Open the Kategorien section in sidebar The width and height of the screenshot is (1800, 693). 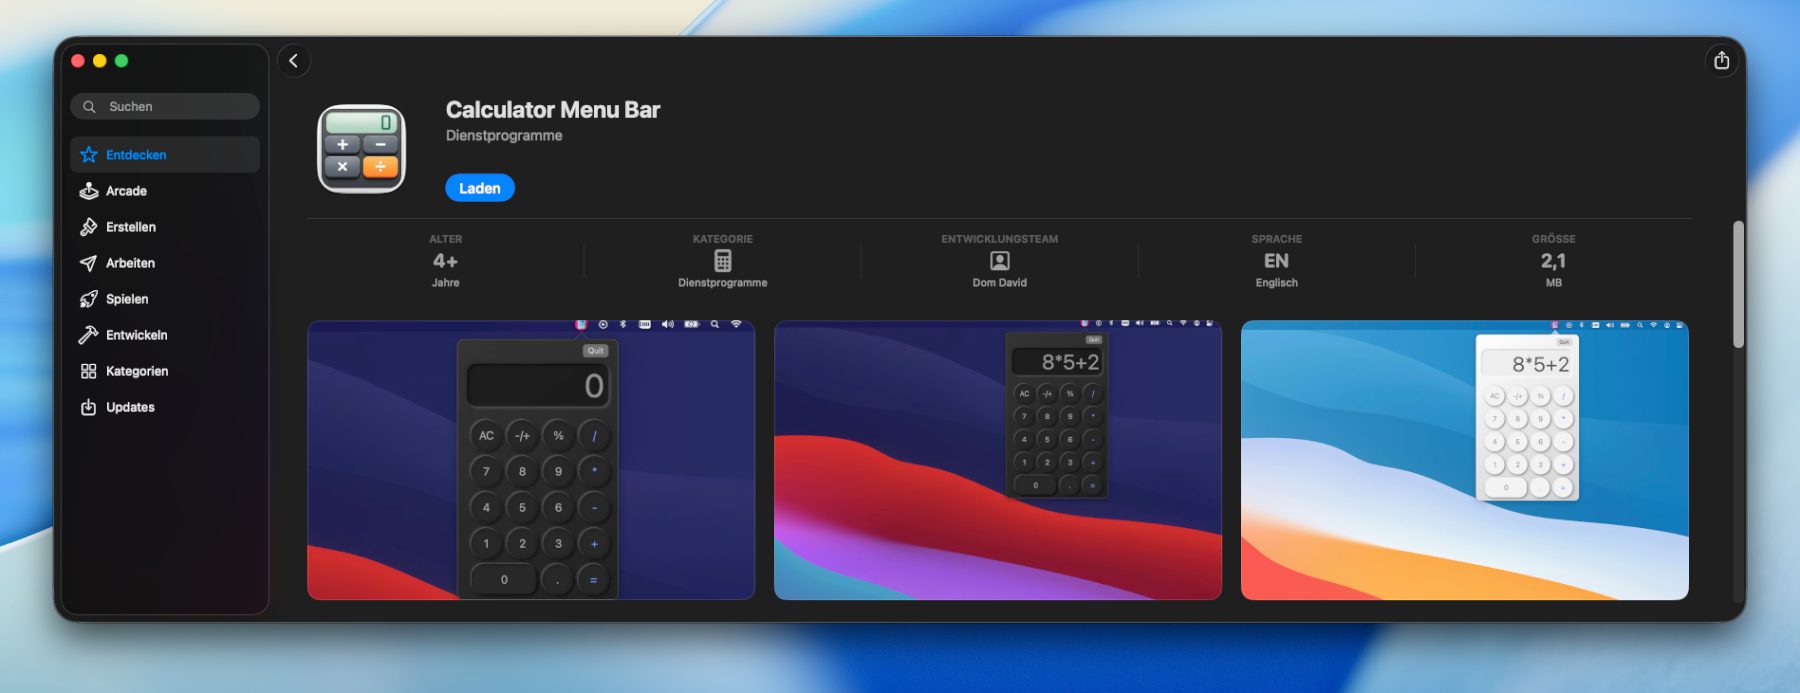137,371
